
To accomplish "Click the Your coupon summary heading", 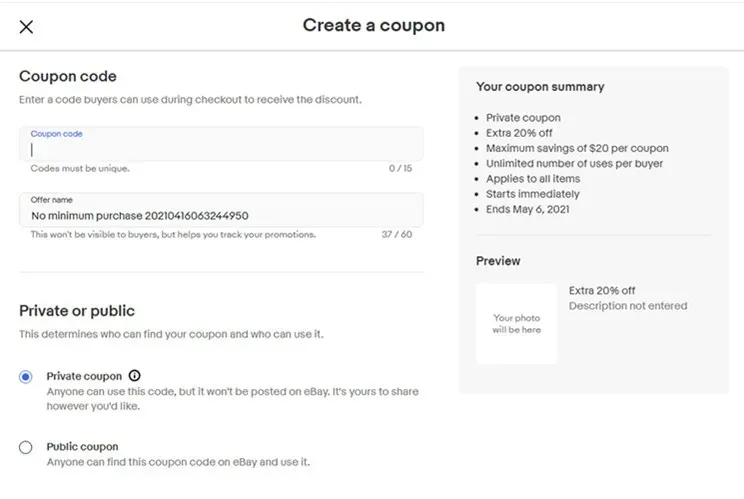I will (x=540, y=87).
